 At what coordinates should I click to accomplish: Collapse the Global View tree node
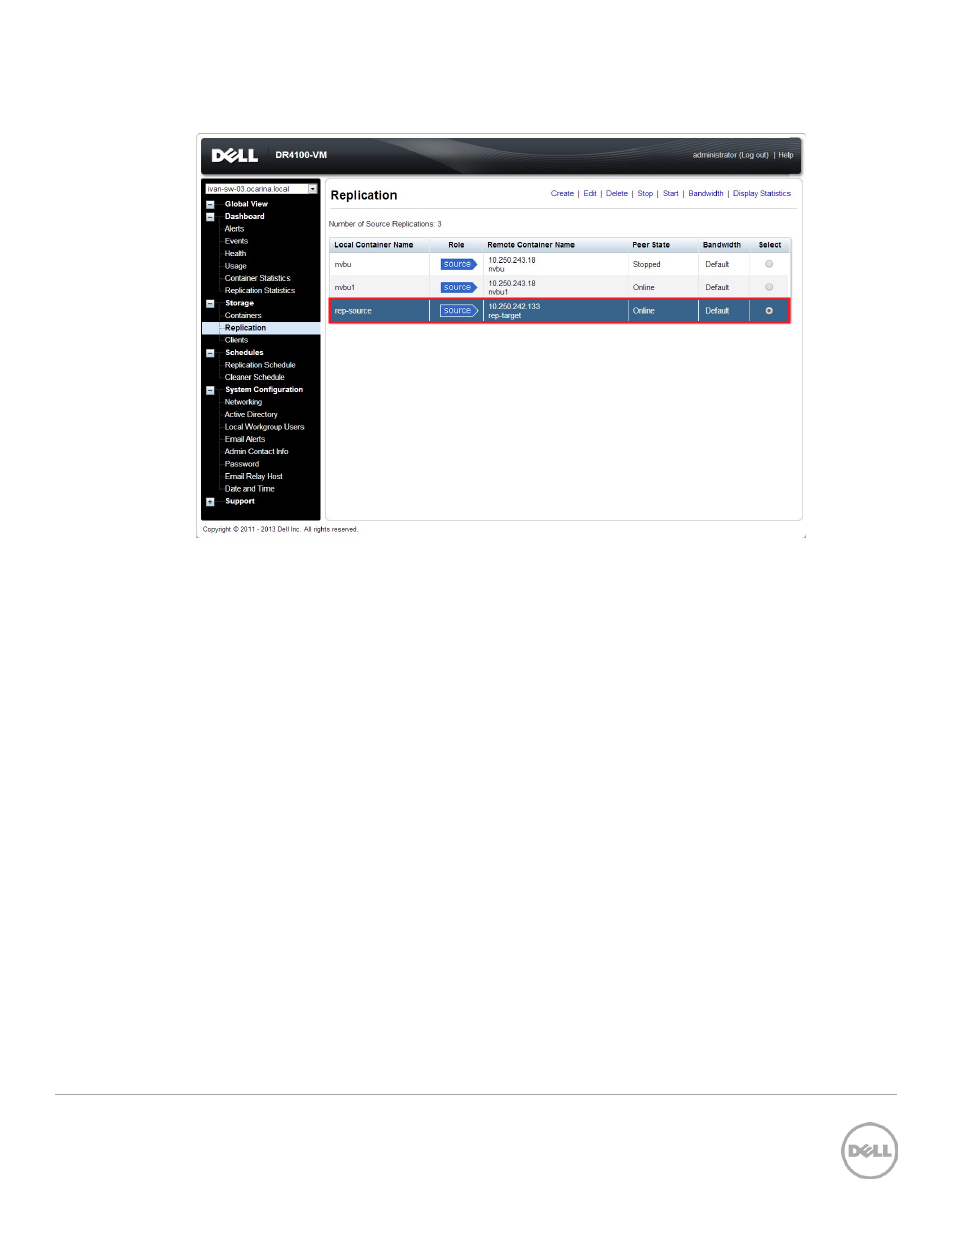[x=210, y=204]
